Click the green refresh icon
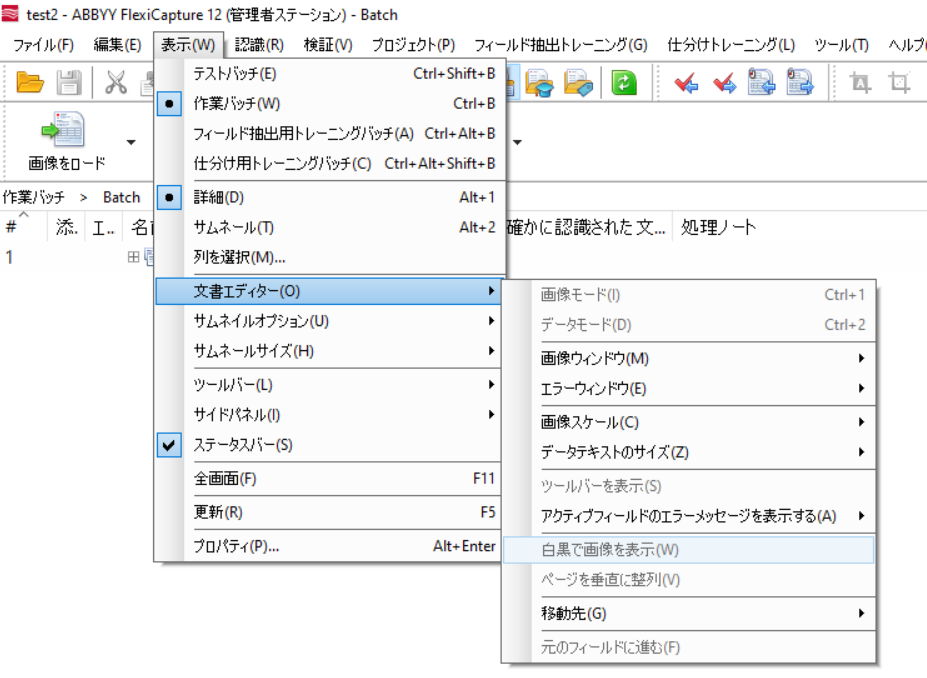The height and width of the screenshot is (678, 927). click(624, 82)
